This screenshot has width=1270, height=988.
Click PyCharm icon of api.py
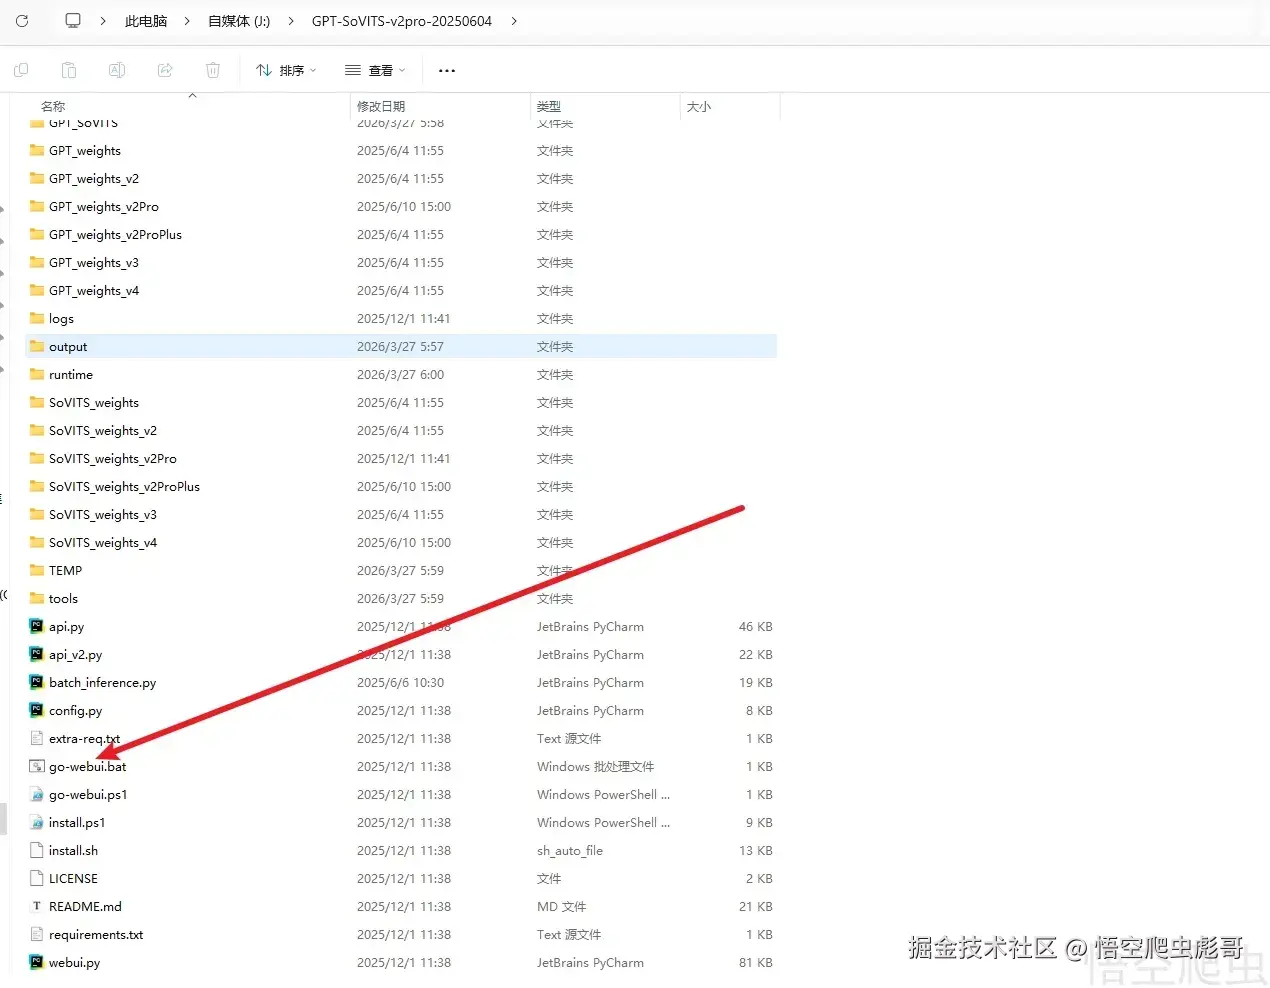pyautogui.click(x=37, y=626)
